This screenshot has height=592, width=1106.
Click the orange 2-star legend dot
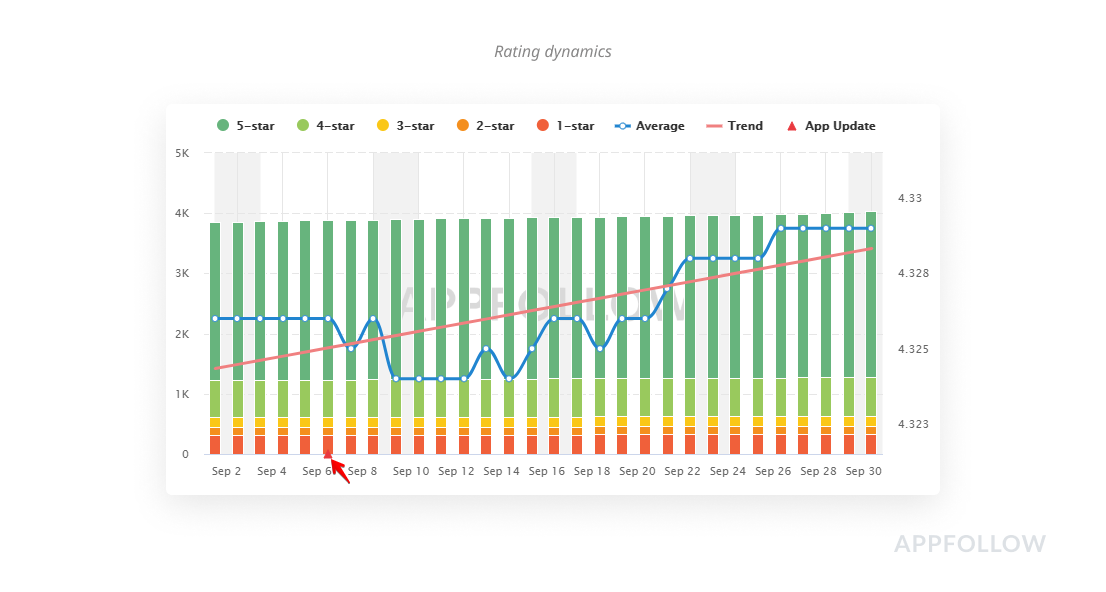tap(462, 126)
